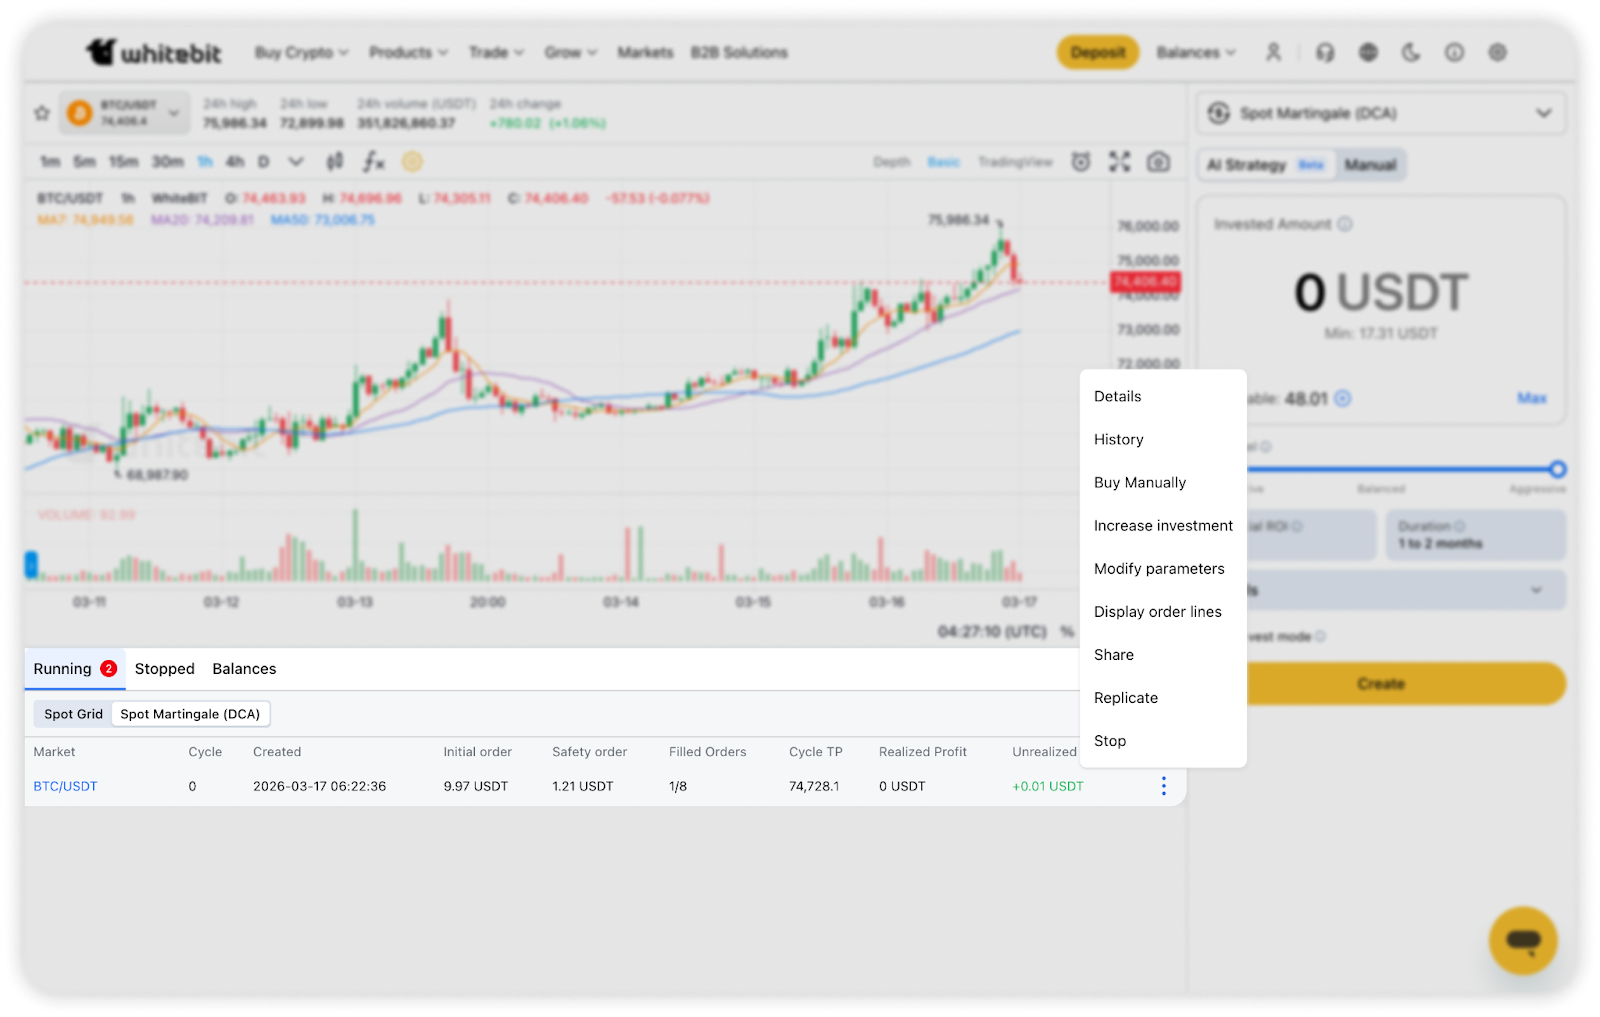The height and width of the screenshot is (1017, 1600).
Task: Take a chart screenshot with camera icon
Action: [x=1158, y=162]
